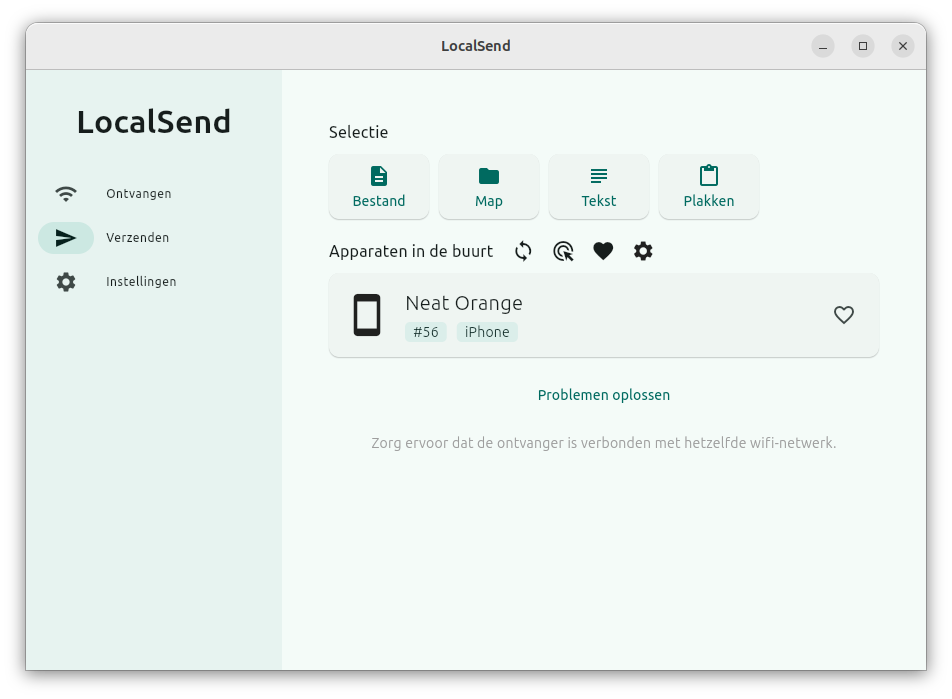Click the iPhone tag on the device card
Viewport: 952px width, 699px height.
click(x=487, y=332)
